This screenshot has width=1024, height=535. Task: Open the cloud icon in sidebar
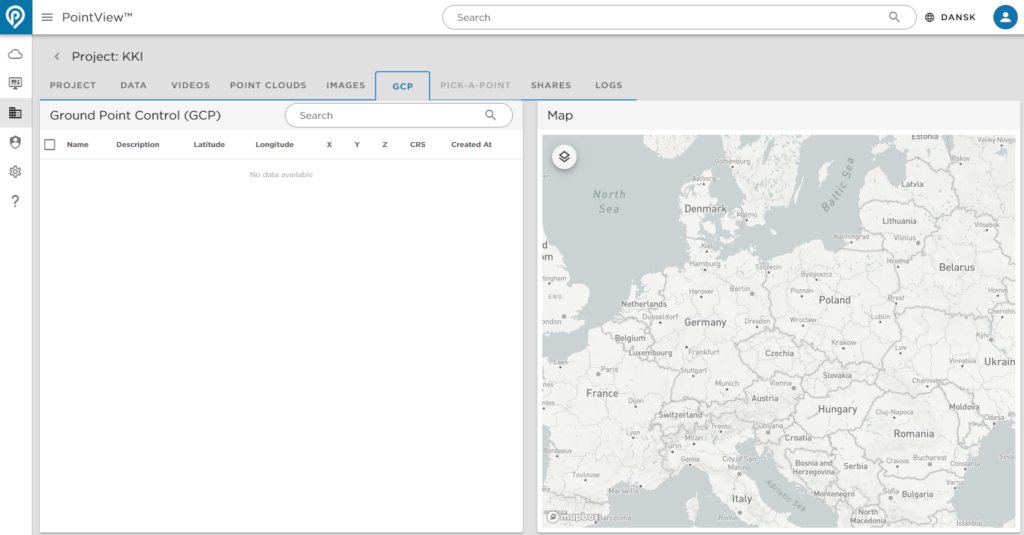pos(15,54)
